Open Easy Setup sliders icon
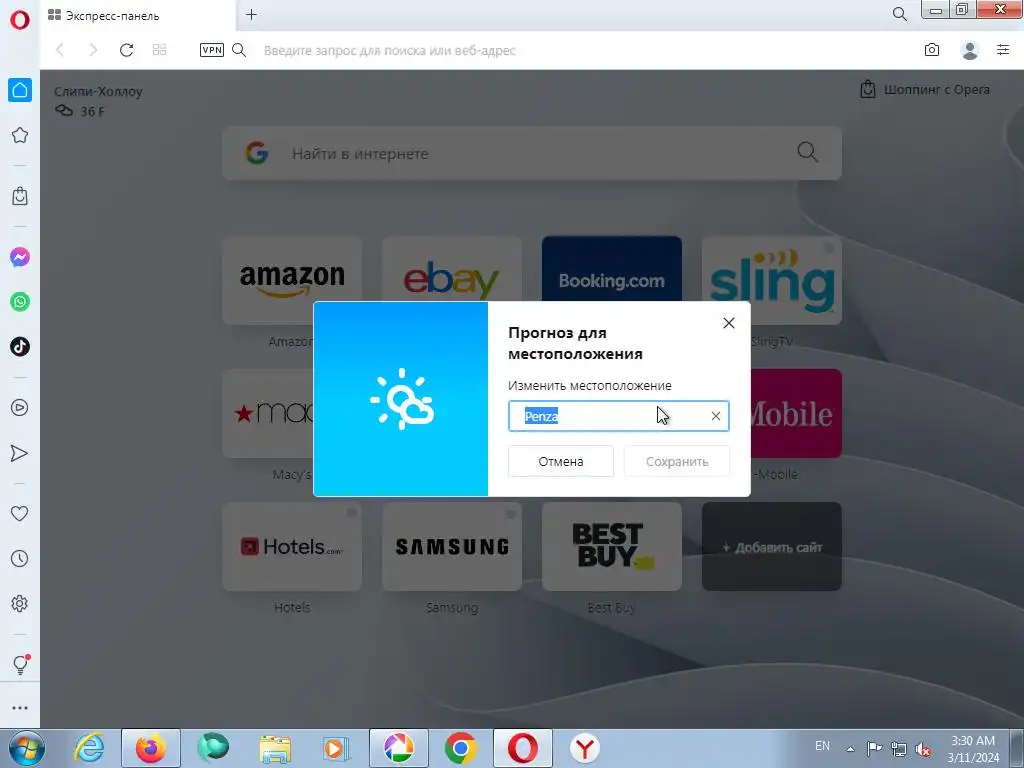The height and width of the screenshot is (768, 1024). pyautogui.click(x=1003, y=50)
